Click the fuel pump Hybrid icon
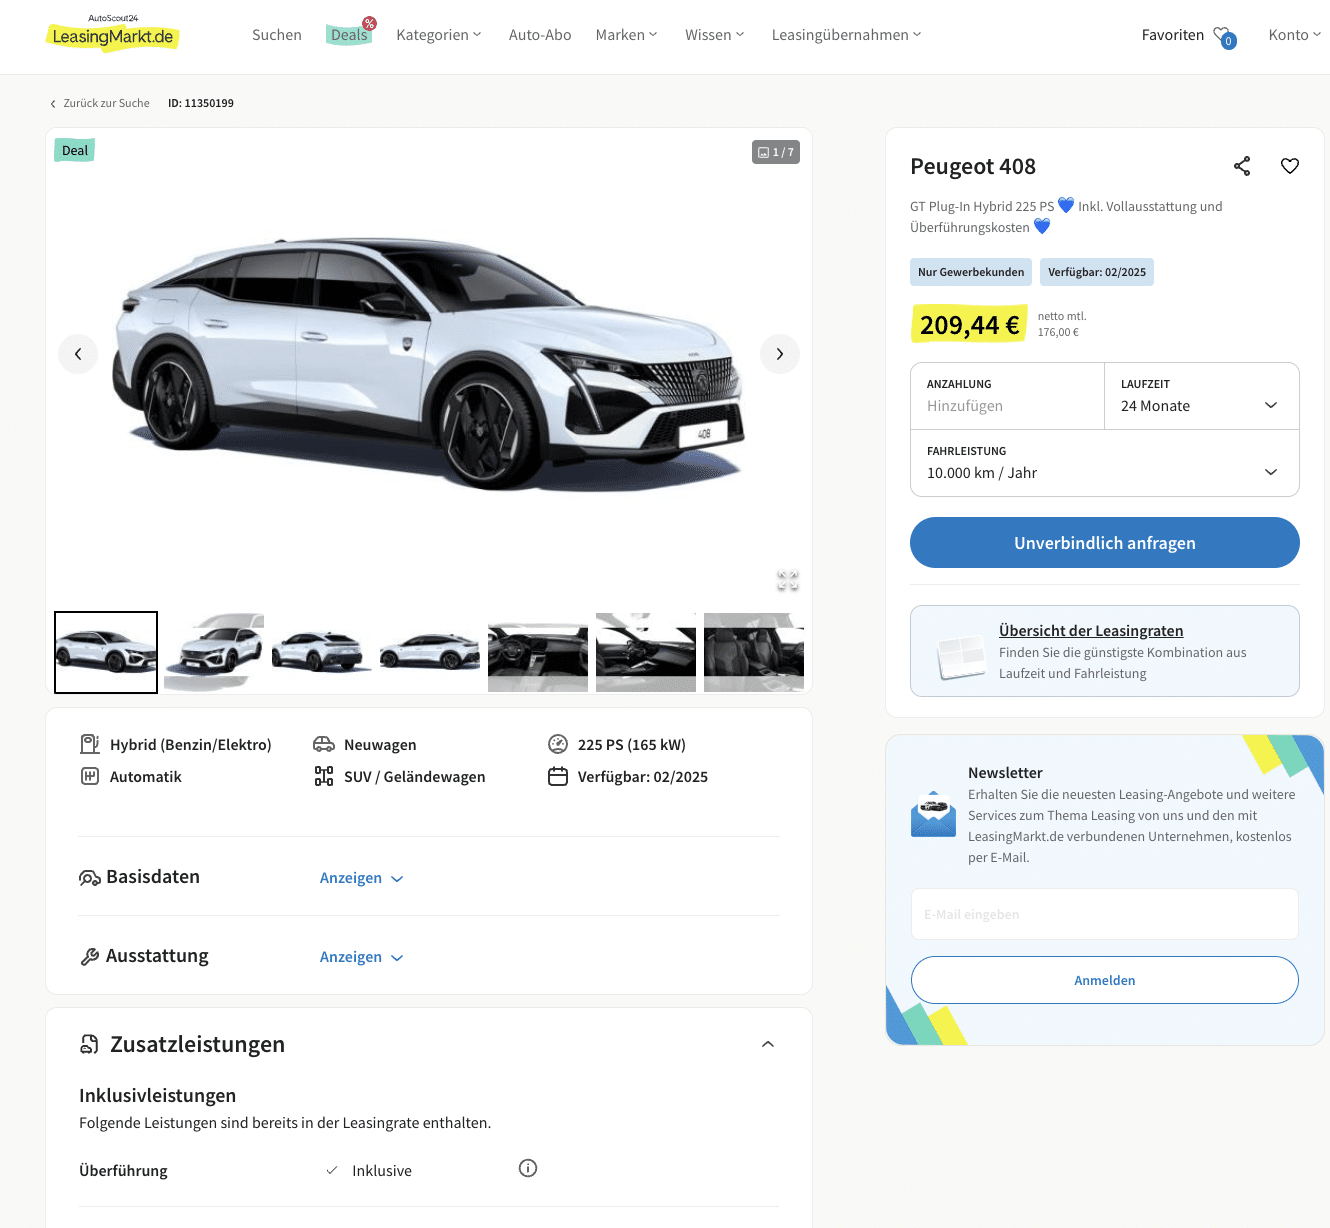 90,744
